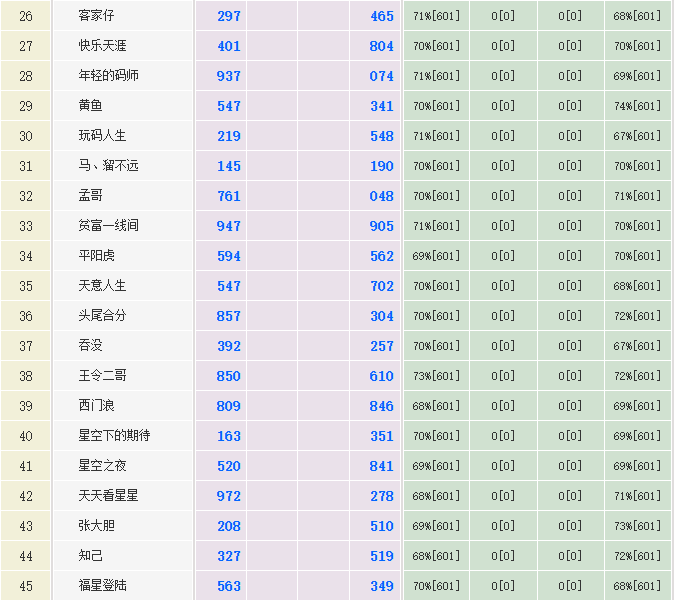674x601 pixels.
Task: Click the number 349 in 福星登陆 row
Action: (x=381, y=586)
